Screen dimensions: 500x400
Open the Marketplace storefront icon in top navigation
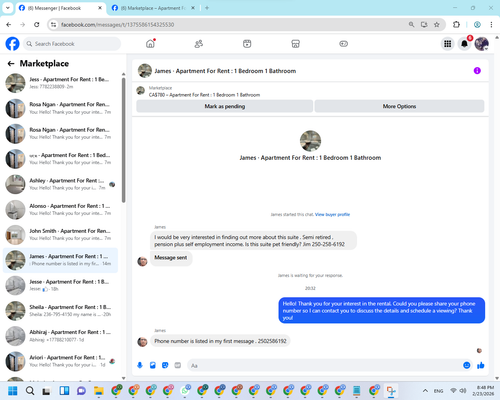[x=295, y=44]
